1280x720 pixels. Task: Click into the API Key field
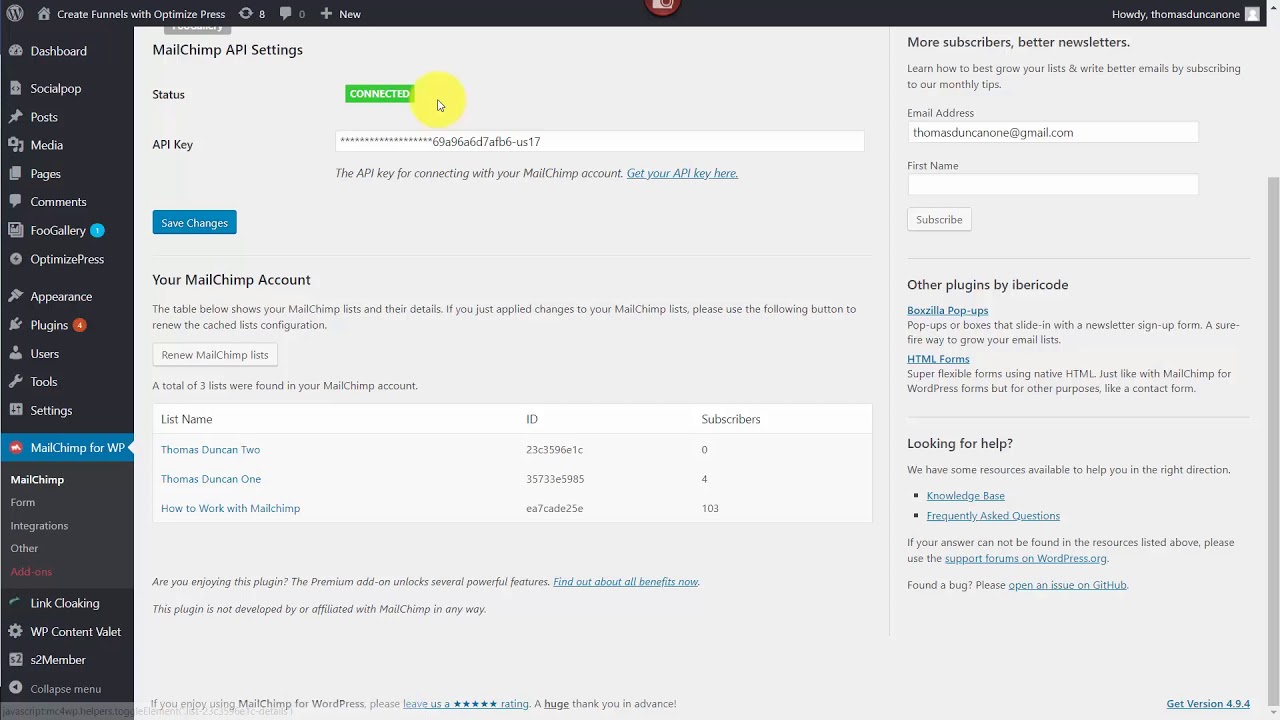600,142
